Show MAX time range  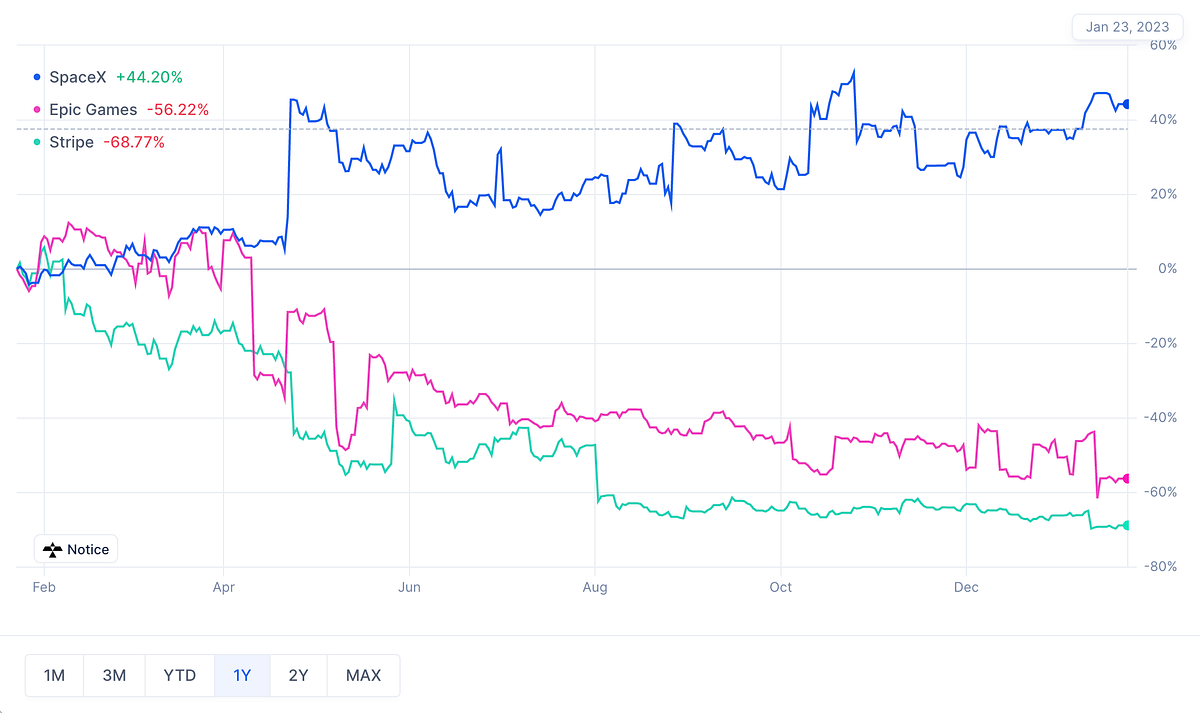pos(363,675)
